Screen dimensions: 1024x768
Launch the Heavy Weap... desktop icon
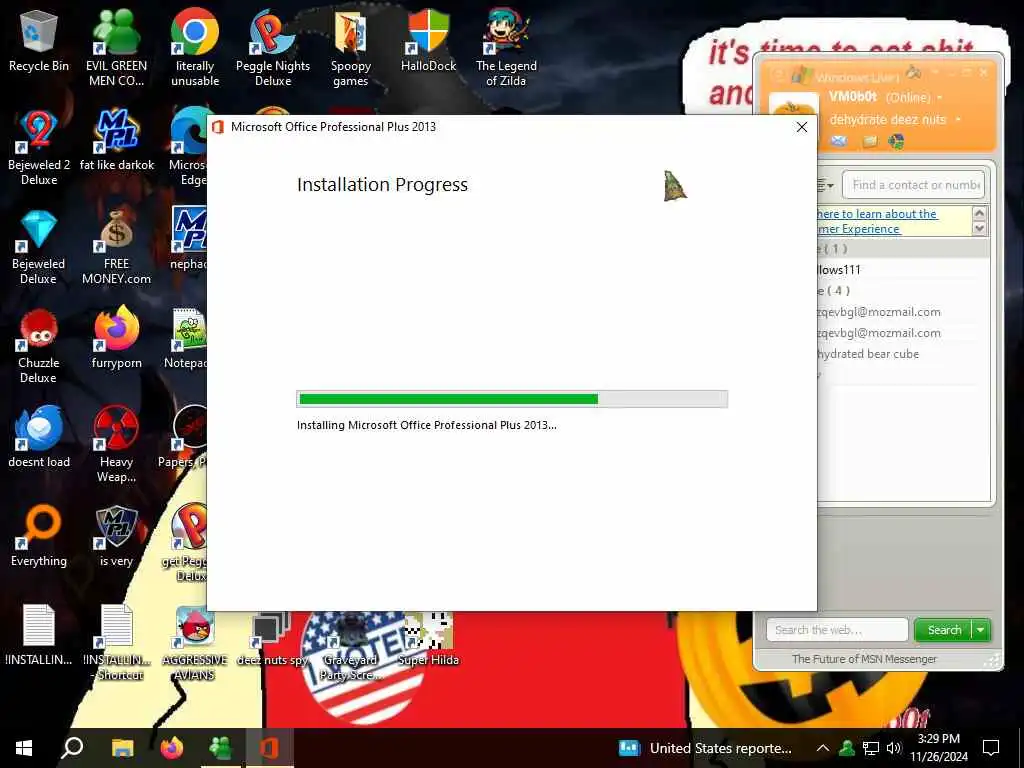pos(116,445)
